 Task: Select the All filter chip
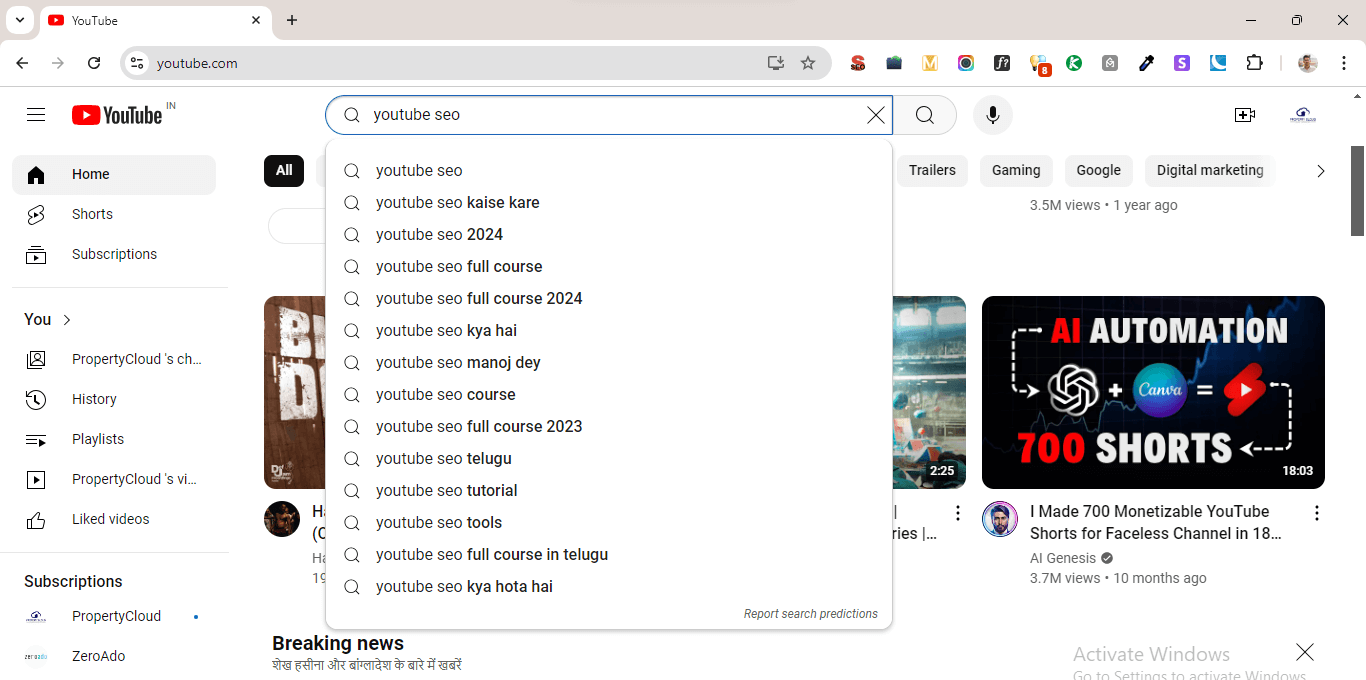284,170
